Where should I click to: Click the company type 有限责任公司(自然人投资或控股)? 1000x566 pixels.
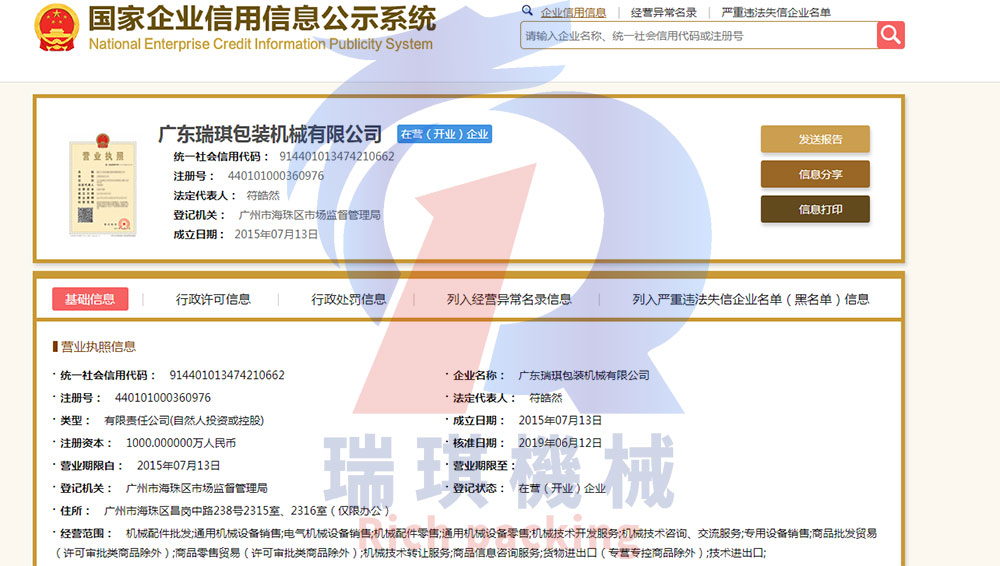pos(184,421)
